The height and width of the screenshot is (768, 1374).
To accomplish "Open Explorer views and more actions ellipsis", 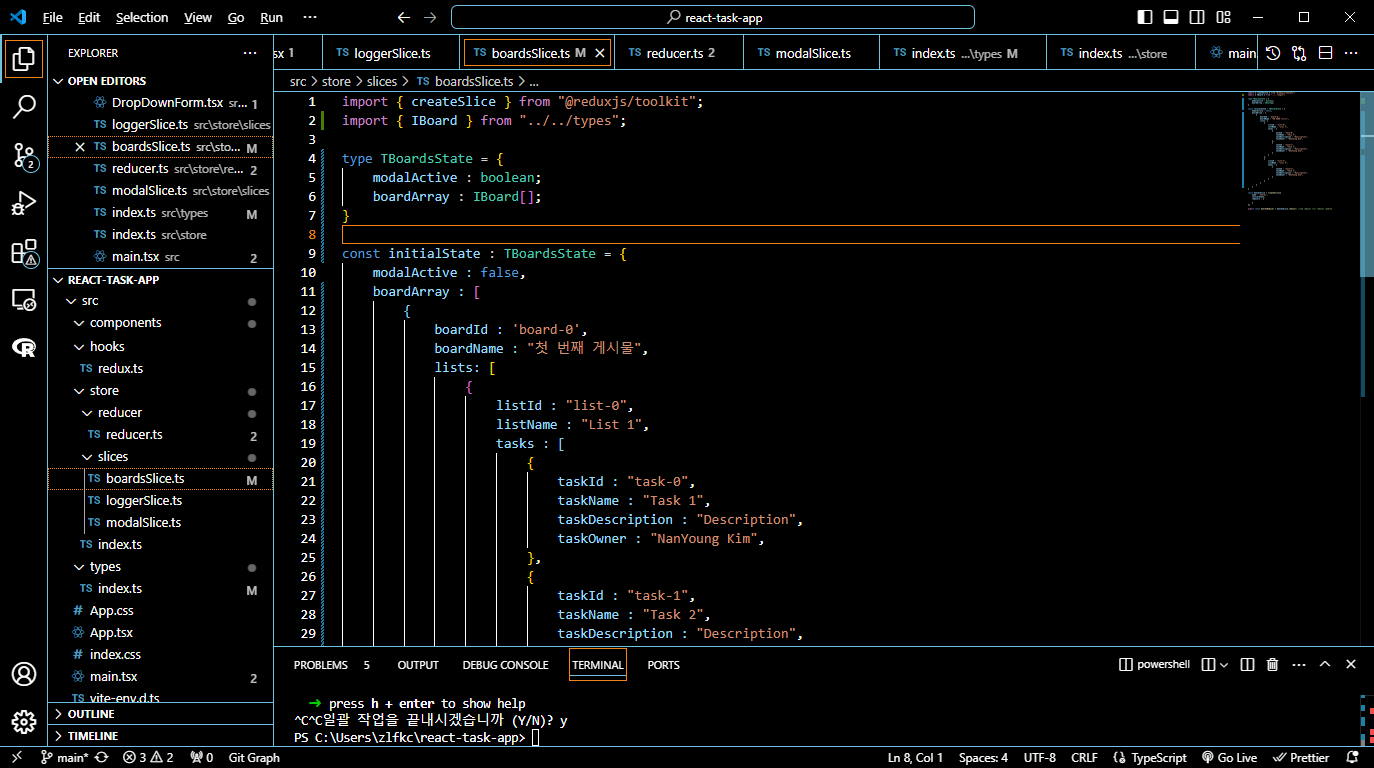I will pos(250,53).
